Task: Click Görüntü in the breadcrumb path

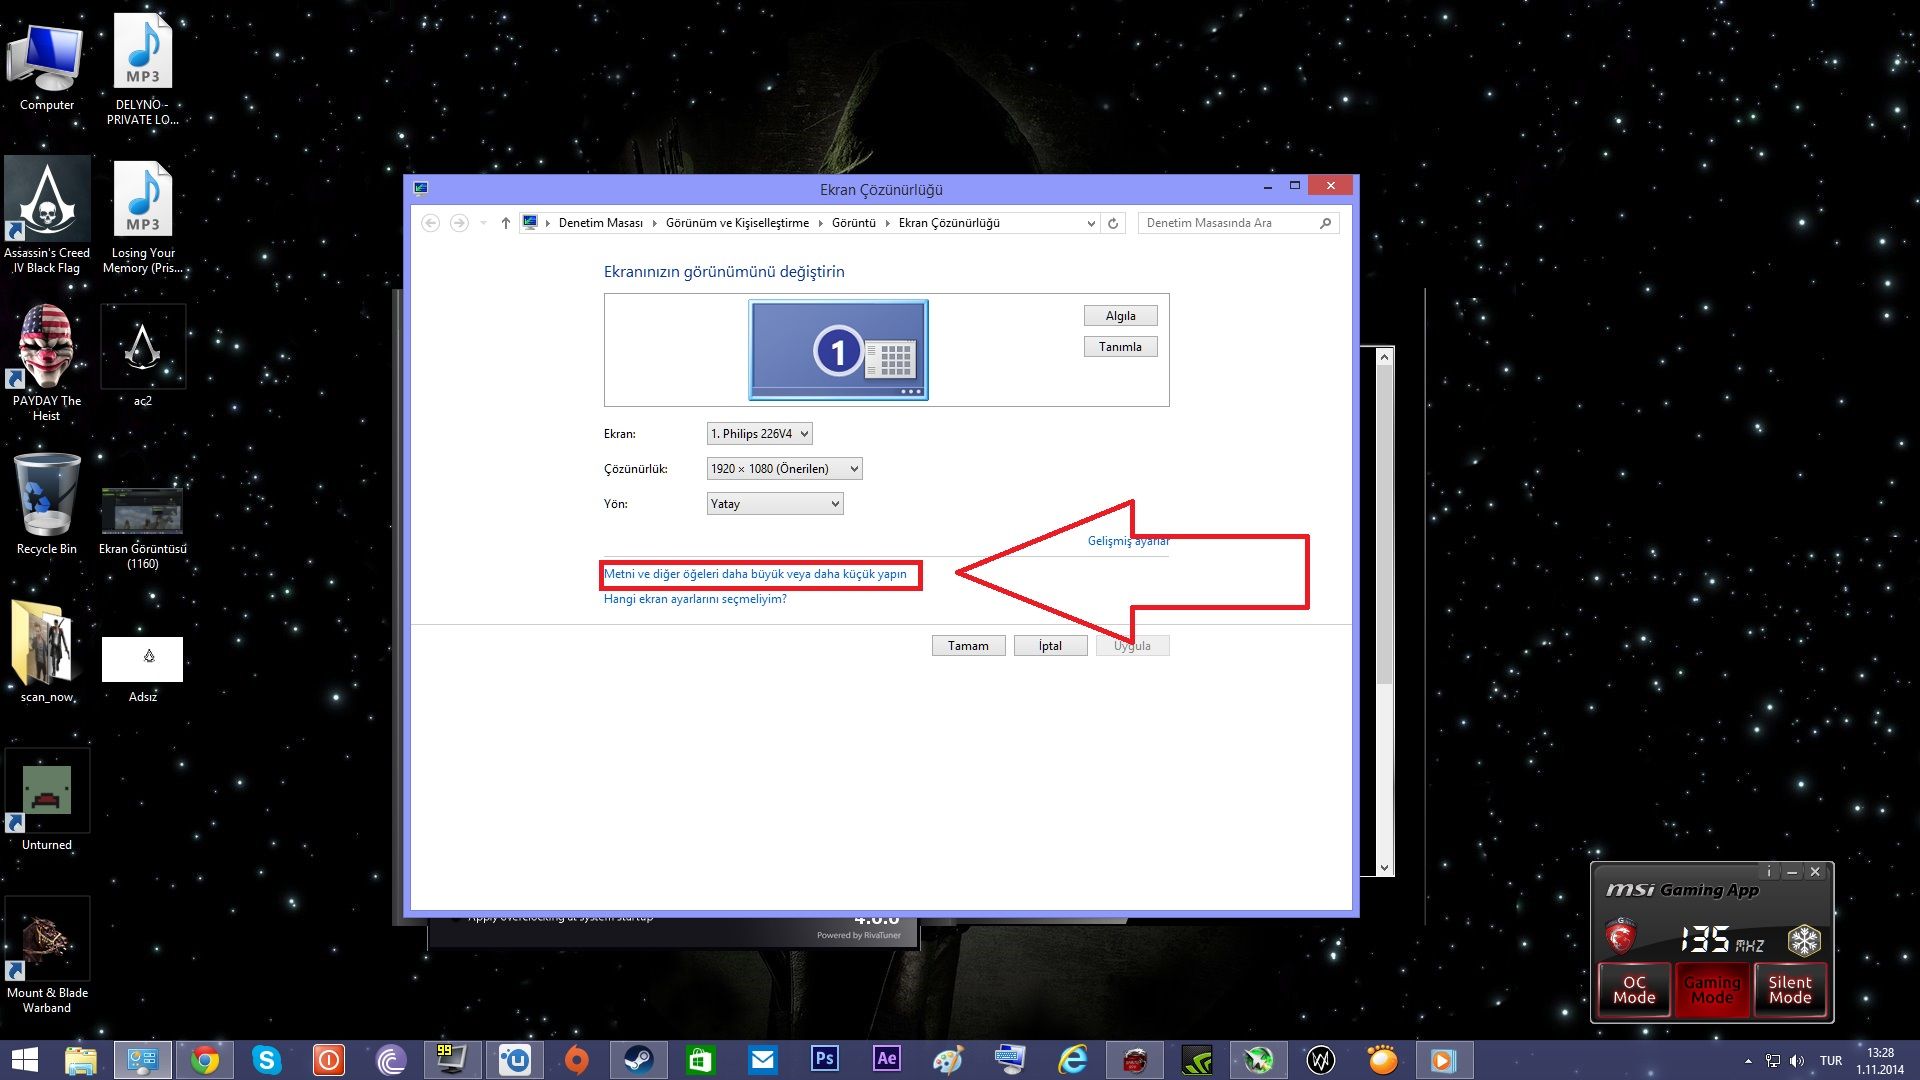Action: point(853,223)
